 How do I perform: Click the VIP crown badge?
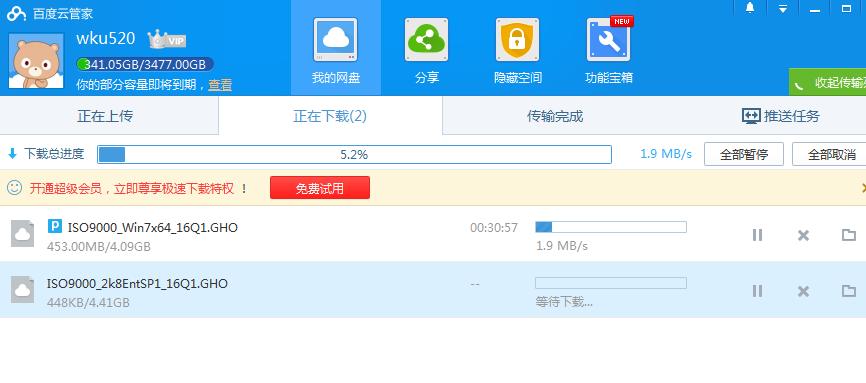(x=167, y=39)
